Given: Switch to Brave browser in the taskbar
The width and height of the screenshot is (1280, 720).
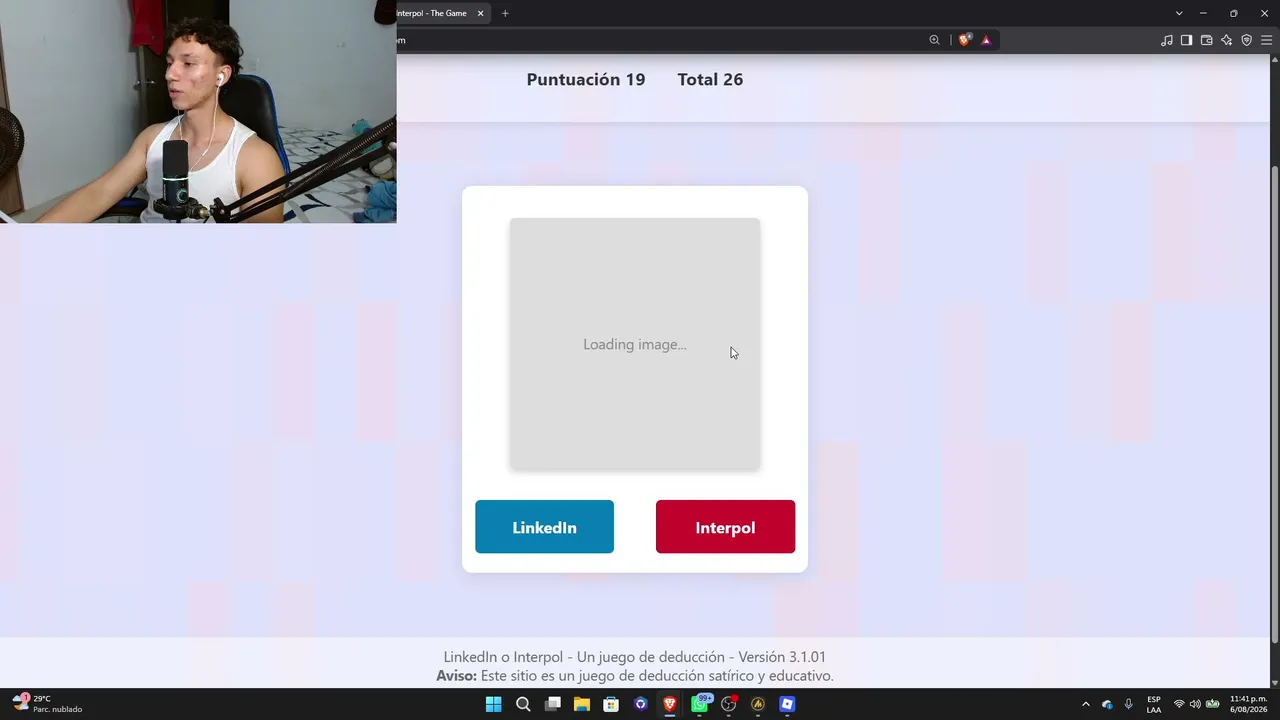Looking at the screenshot, I should click(670, 704).
